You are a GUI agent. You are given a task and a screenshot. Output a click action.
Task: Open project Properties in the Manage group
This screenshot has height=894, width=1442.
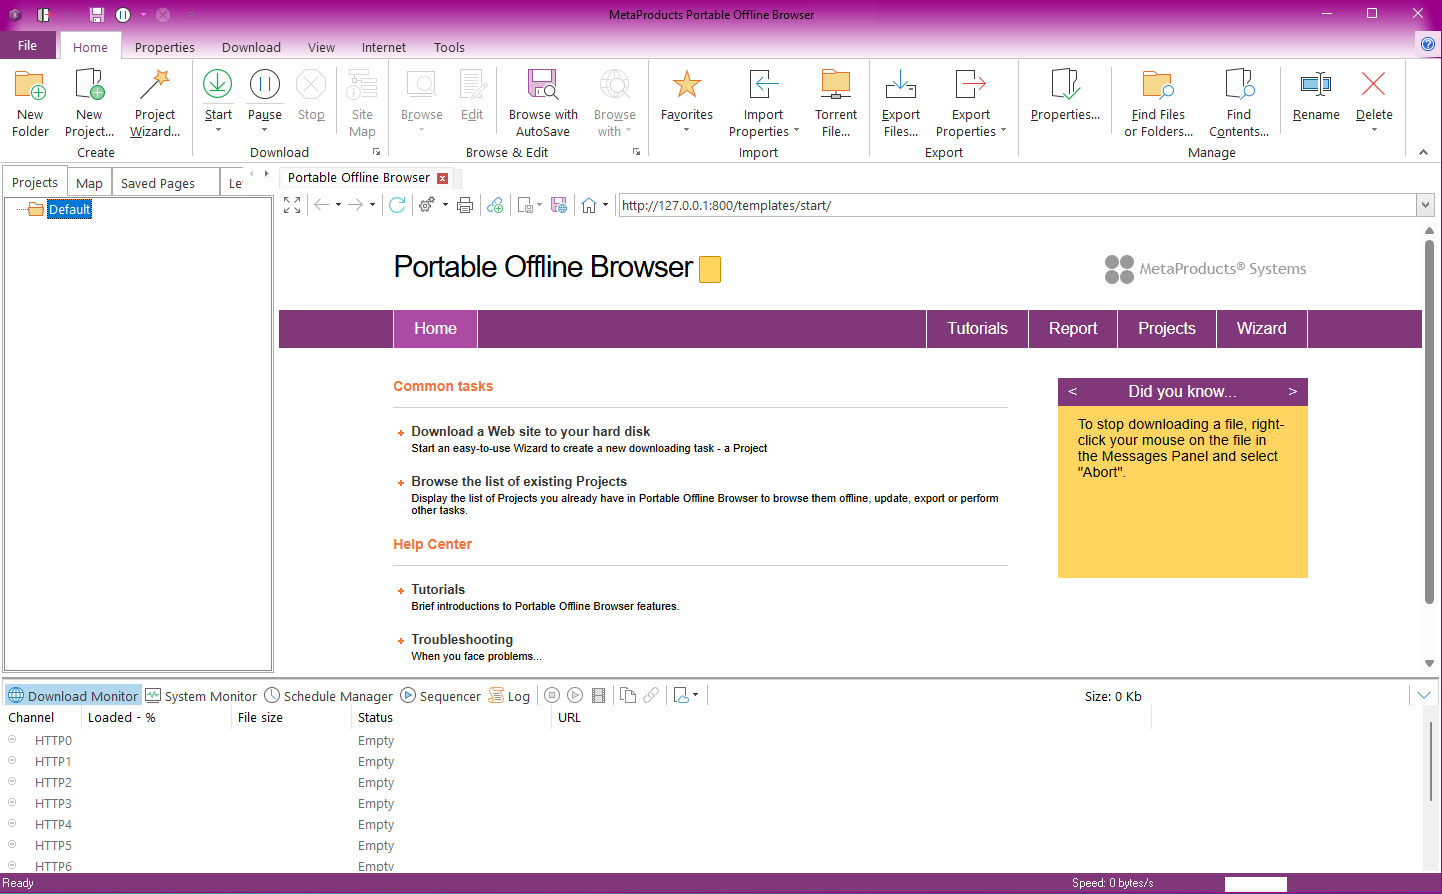pos(1065,96)
